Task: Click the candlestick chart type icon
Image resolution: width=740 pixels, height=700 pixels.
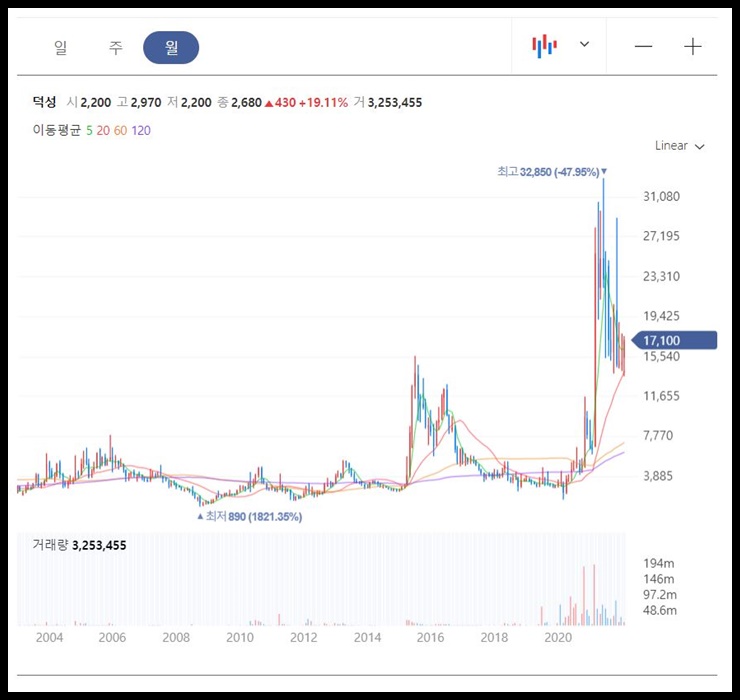Action: pyautogui.click(x=544, y=46)
